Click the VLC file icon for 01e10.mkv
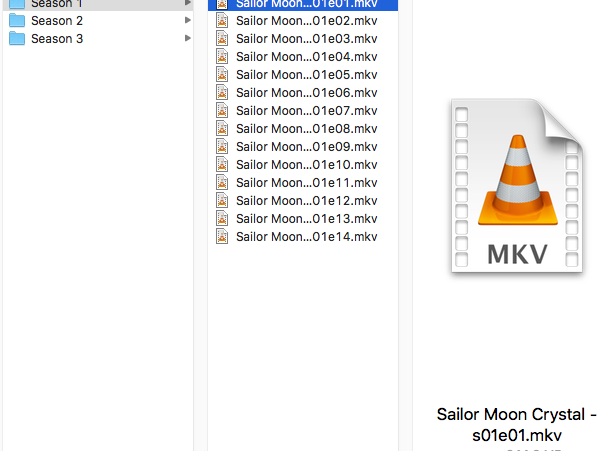This screenshot has width=612, height=451. tap(222, 164)
